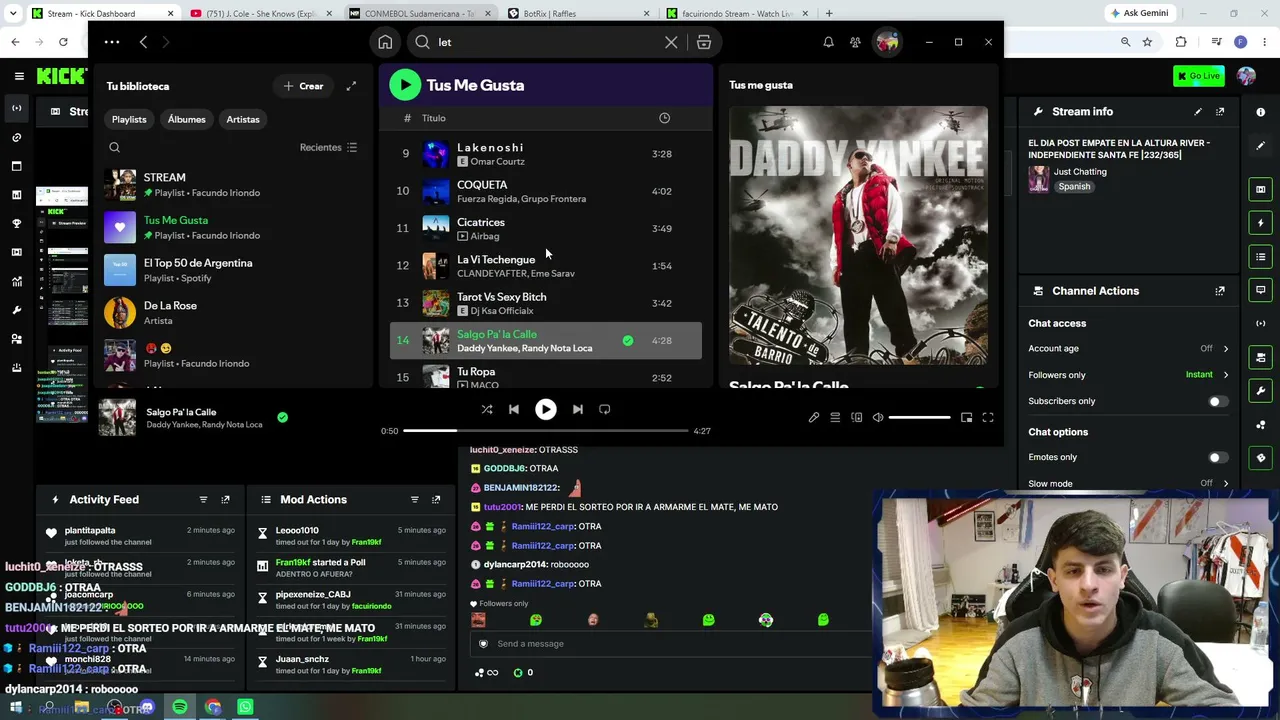The width and height of the screenshot is (1280, 720).
Task: Open El Top 50 de Argentina playlist
Action: (232, 270)
